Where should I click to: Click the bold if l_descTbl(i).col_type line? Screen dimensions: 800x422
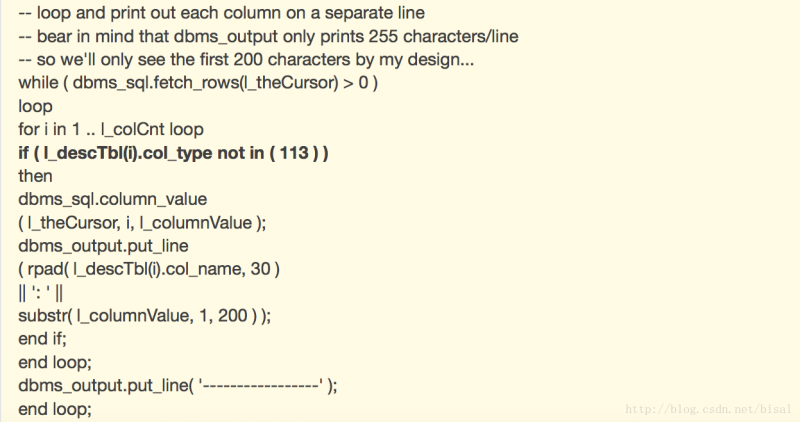[x=173, y=152]
